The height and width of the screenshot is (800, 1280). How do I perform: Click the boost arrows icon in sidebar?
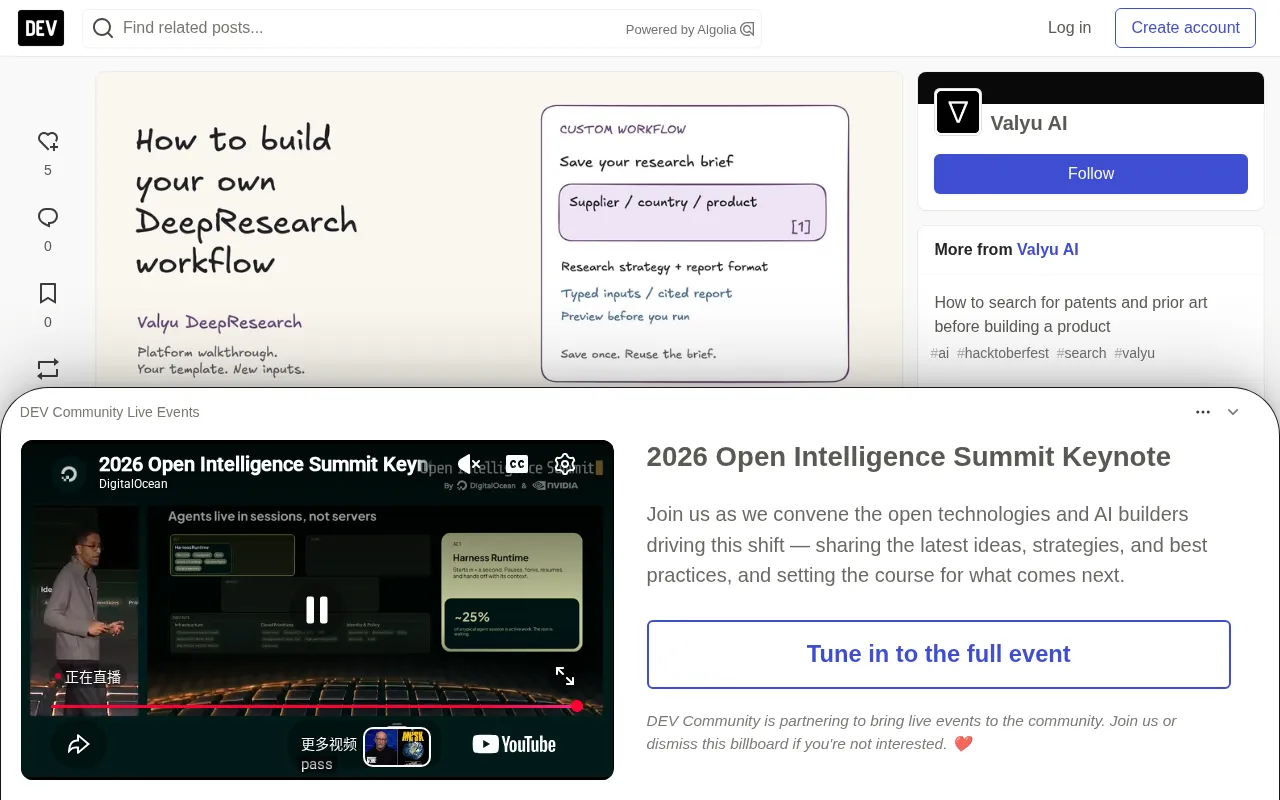(x=48, y=368)
